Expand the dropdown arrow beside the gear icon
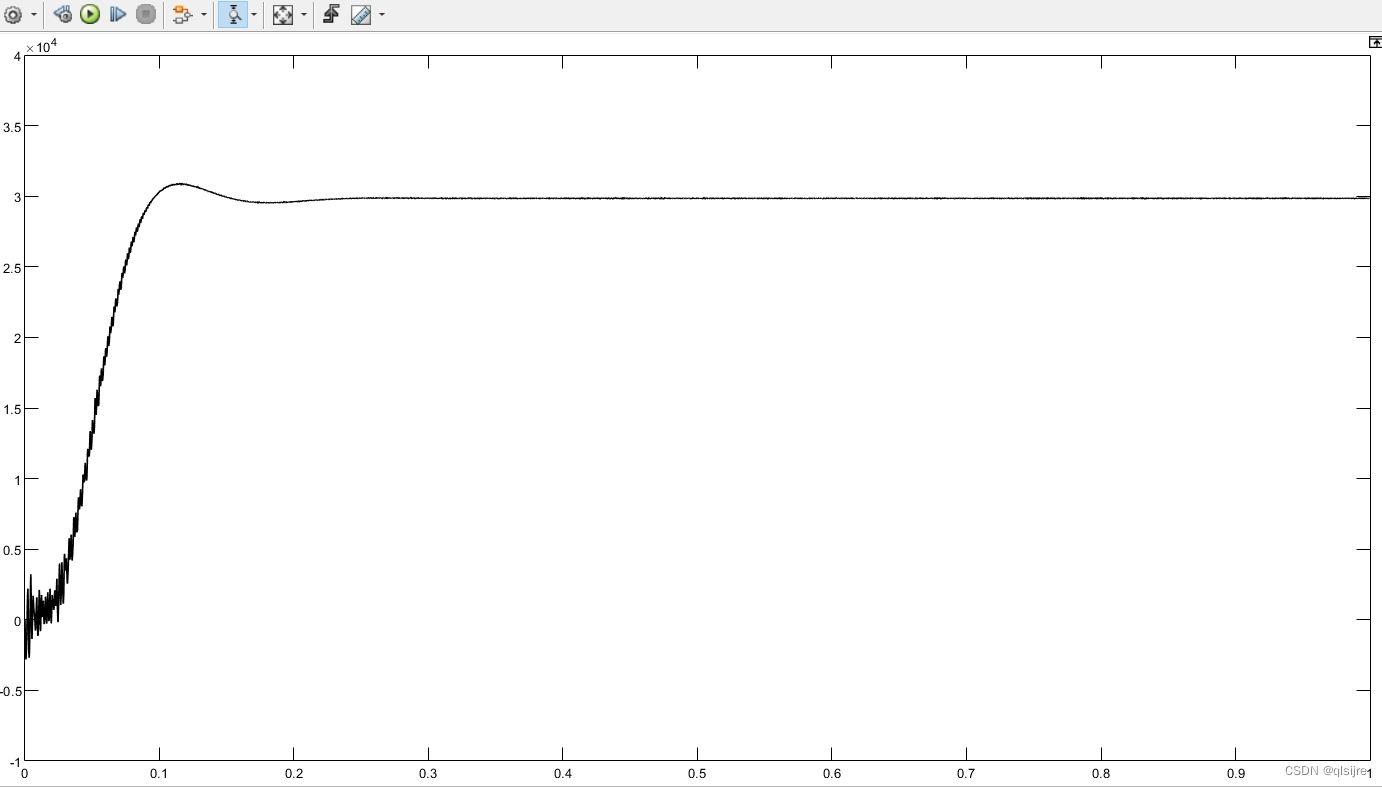Screen dimensions: 1382x787 [x=34, y=15]
